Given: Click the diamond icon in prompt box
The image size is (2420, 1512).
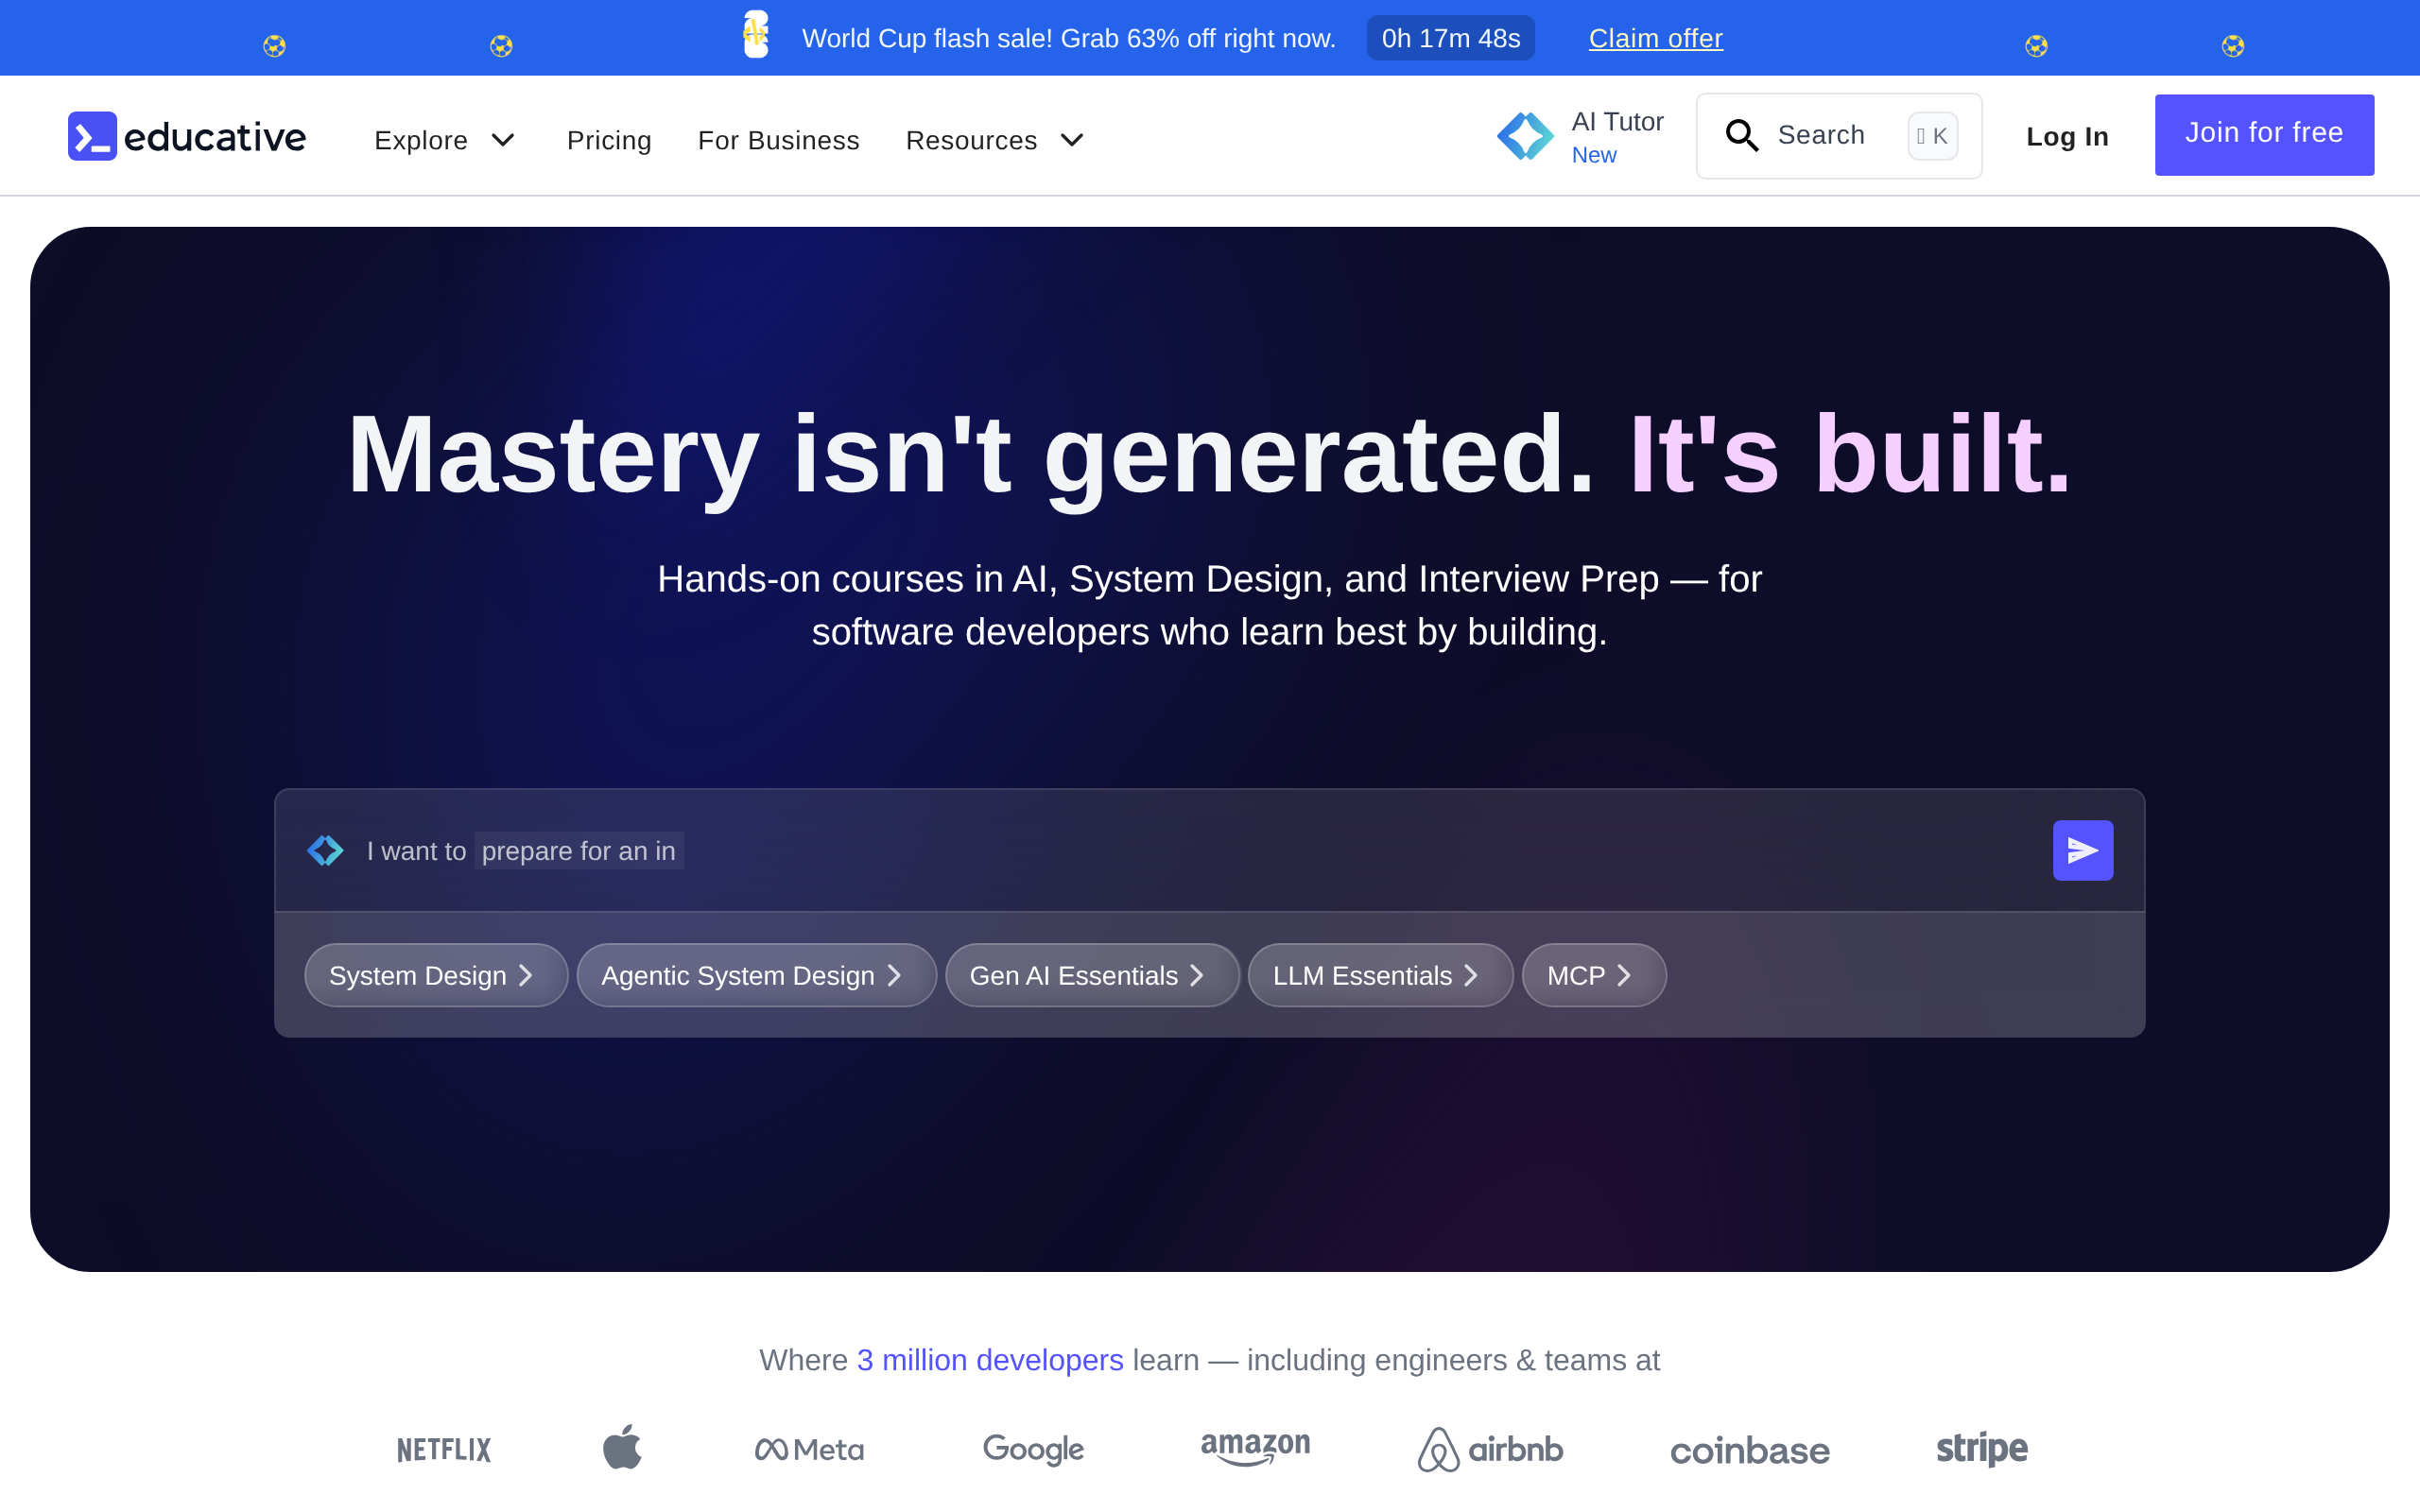Looking at the screenshot, I should point(325,850).
